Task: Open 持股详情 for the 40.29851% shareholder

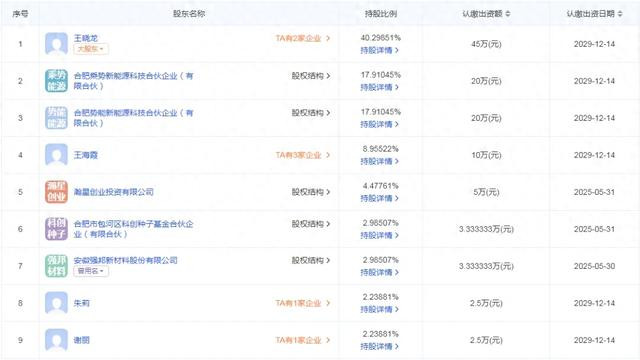Action: (x=380, y=50)
